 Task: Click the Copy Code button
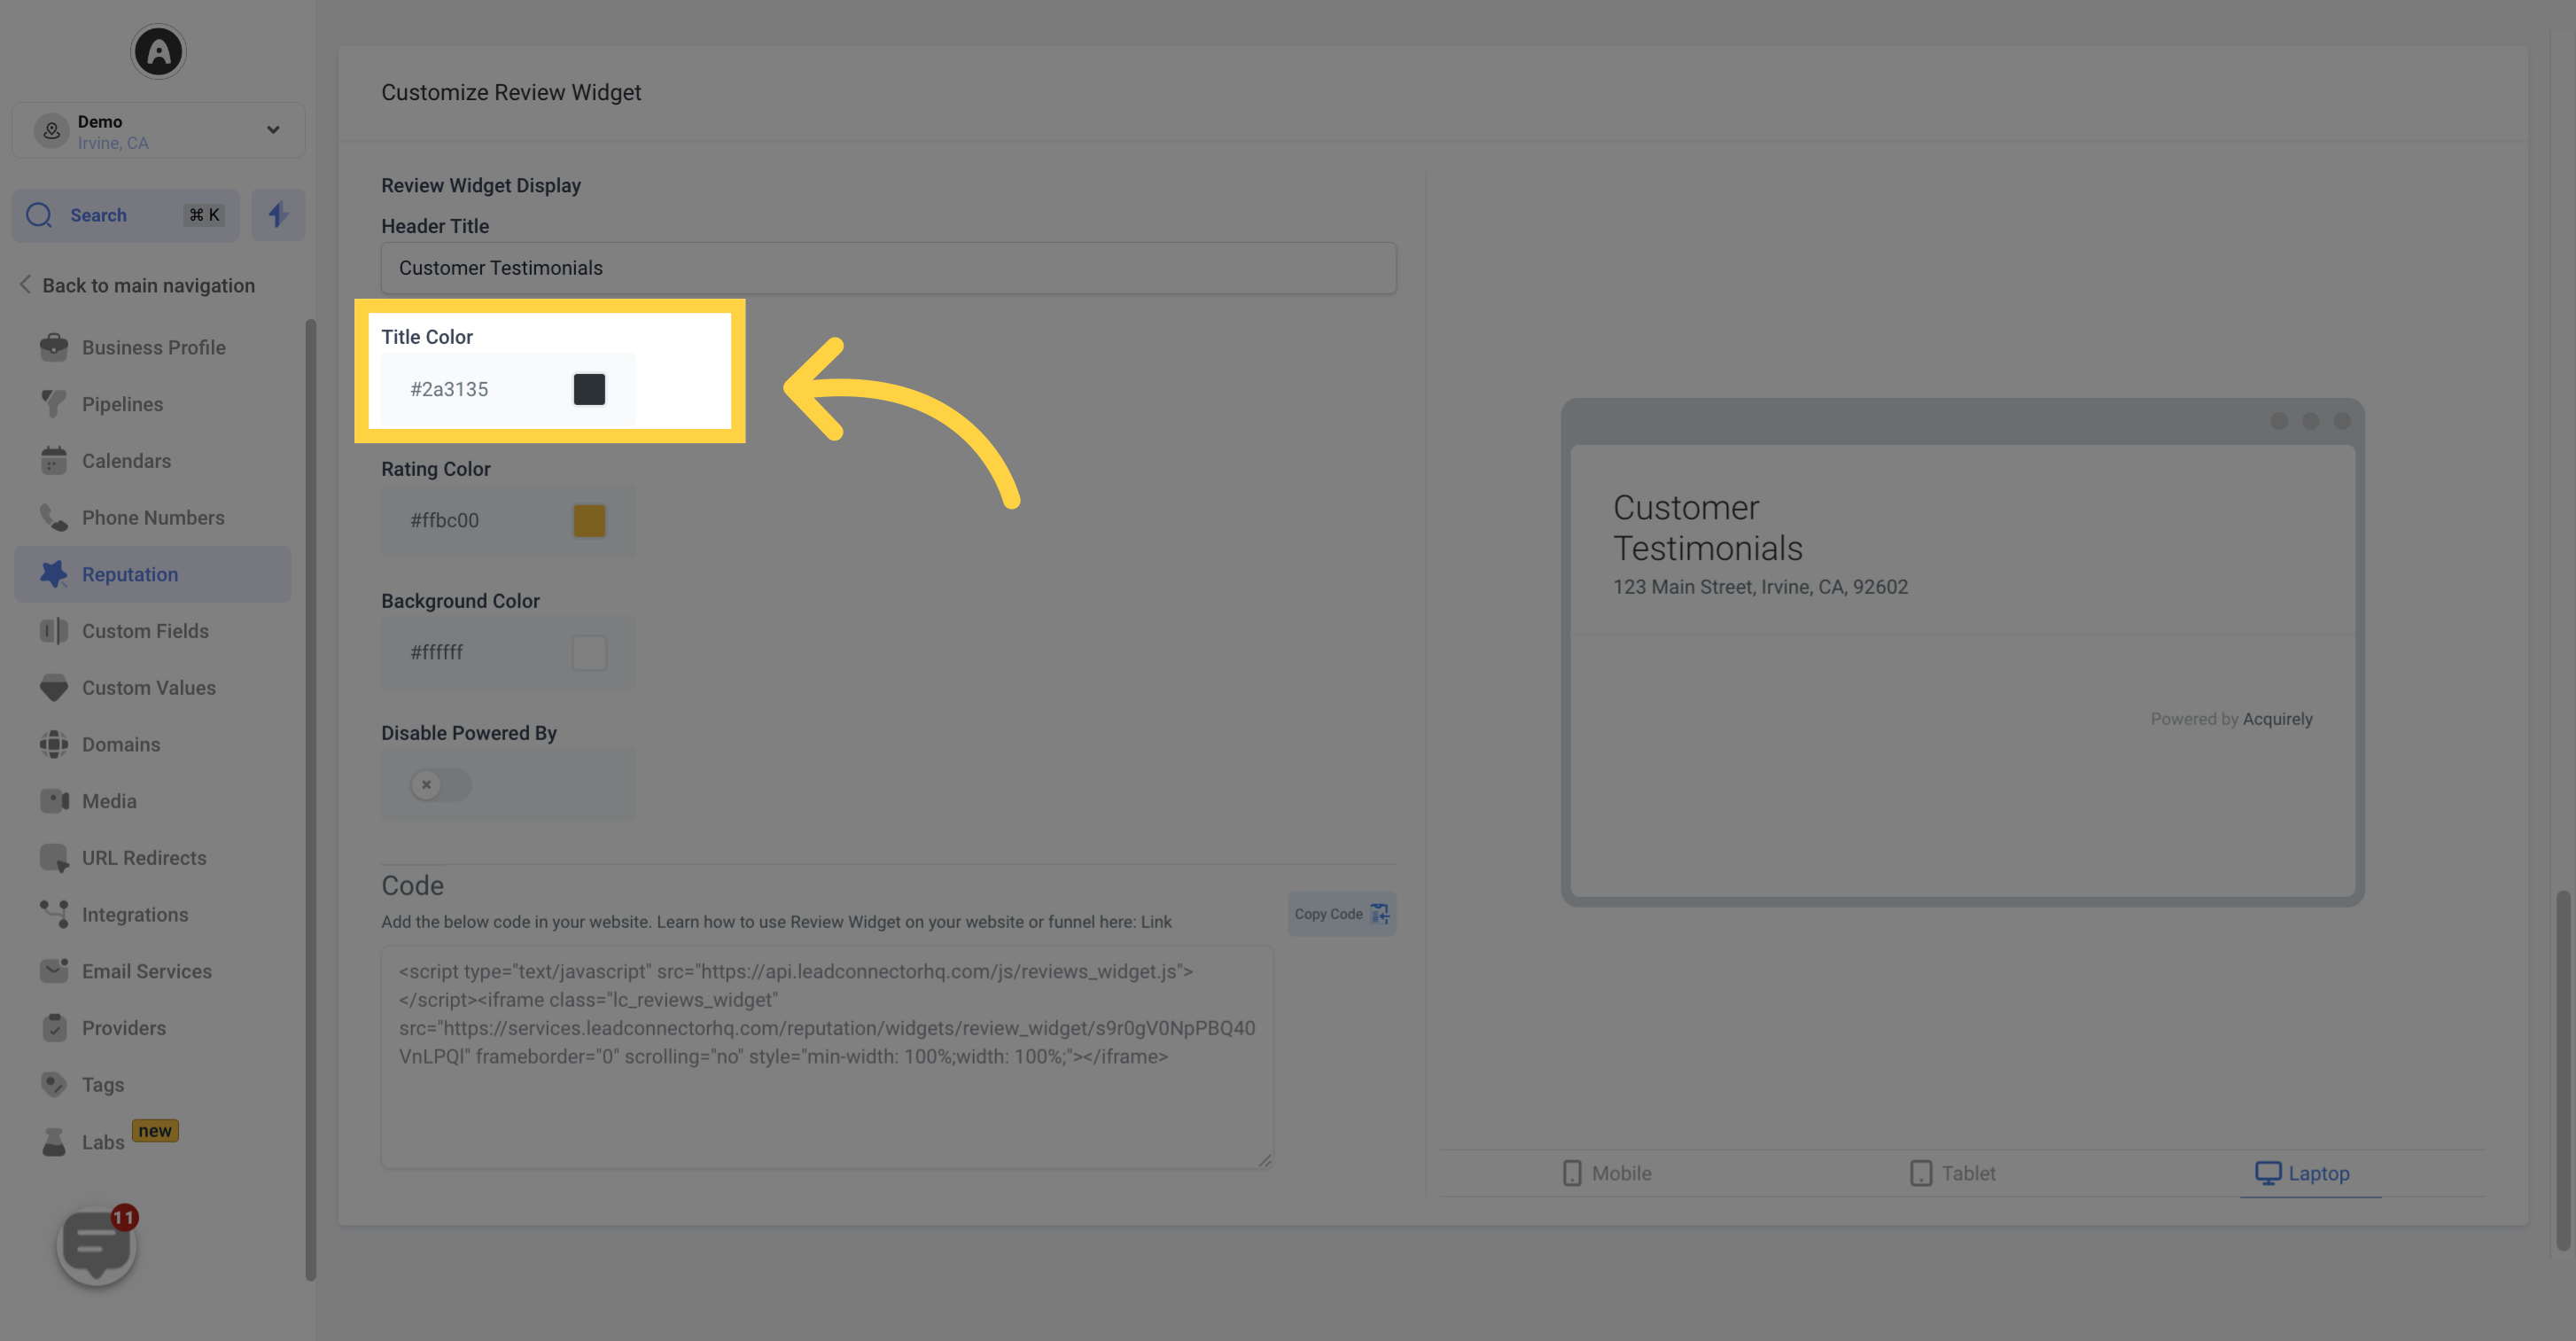pyautogui.click(x=1341, y=914)
